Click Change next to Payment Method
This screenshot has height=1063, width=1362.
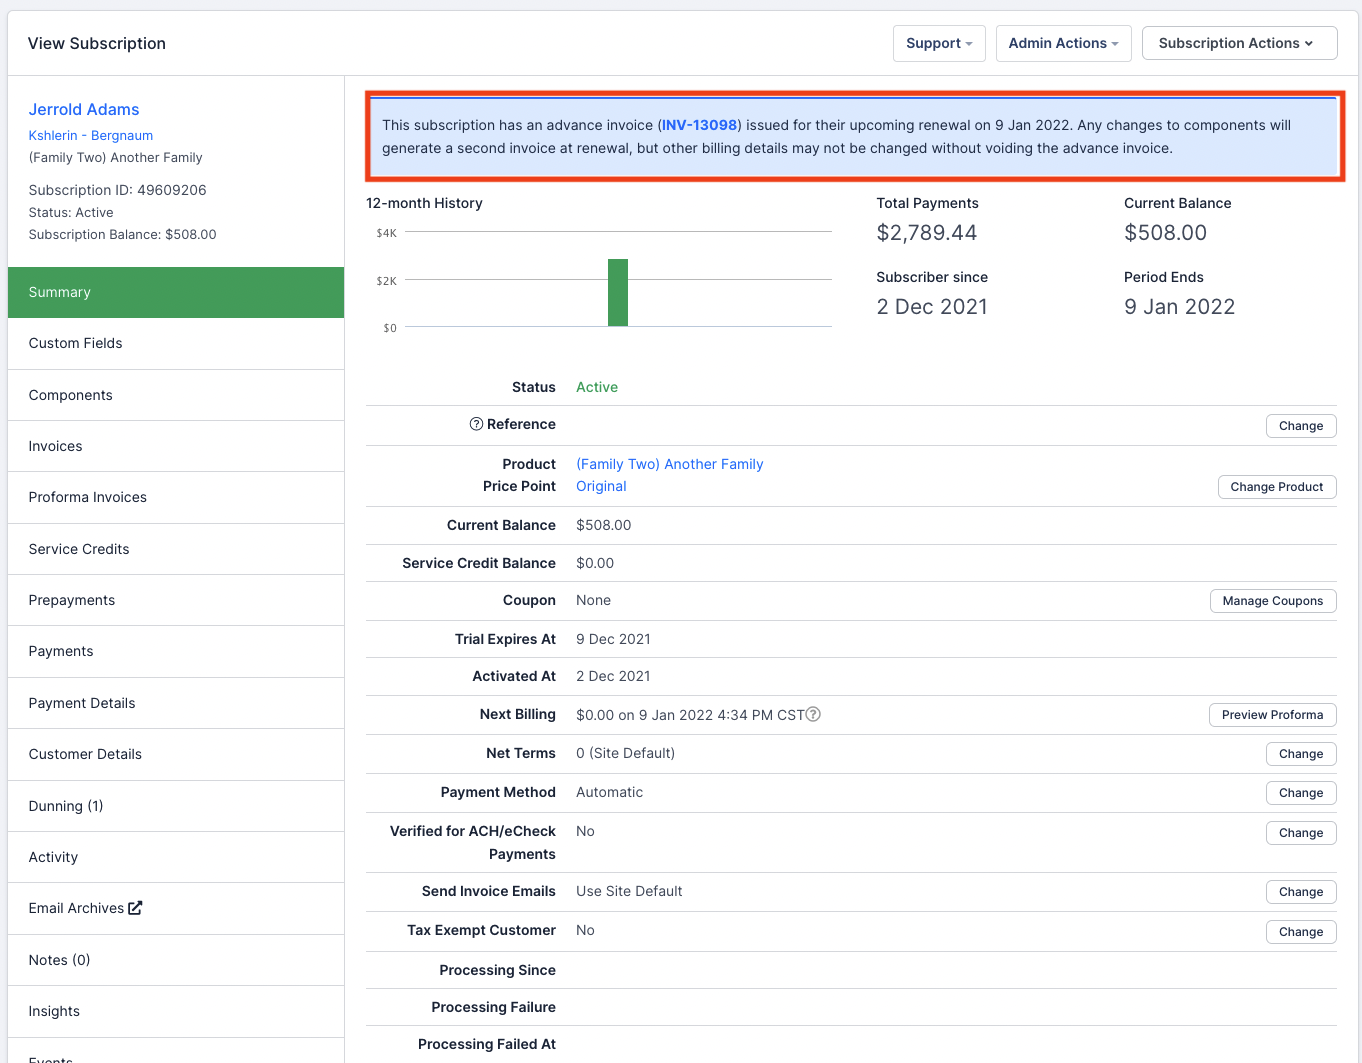point(1300,793)
